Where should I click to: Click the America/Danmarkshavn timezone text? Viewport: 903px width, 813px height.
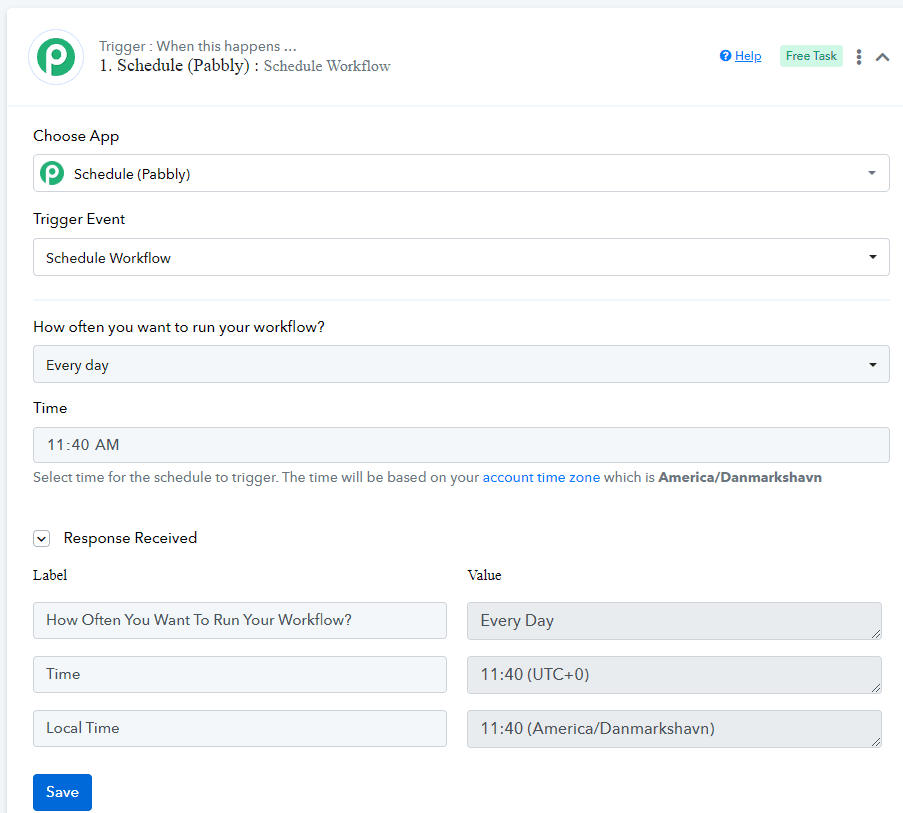pyautogui.click(x=740, y=477)
